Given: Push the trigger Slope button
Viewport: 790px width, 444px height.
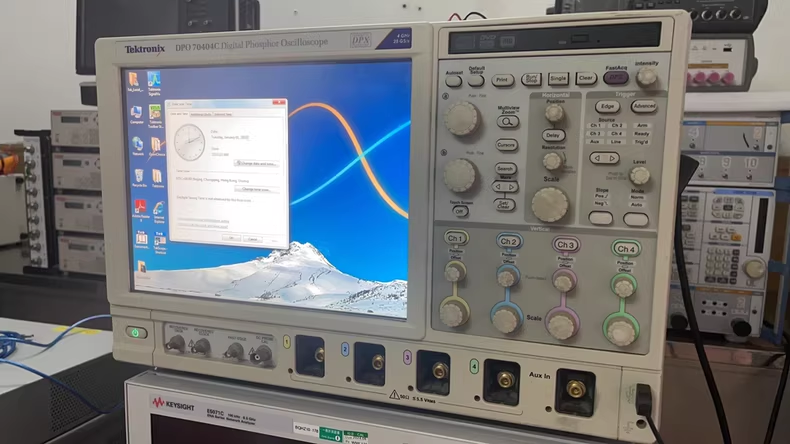Looking at the screenshot, I should tap(601, 218).
